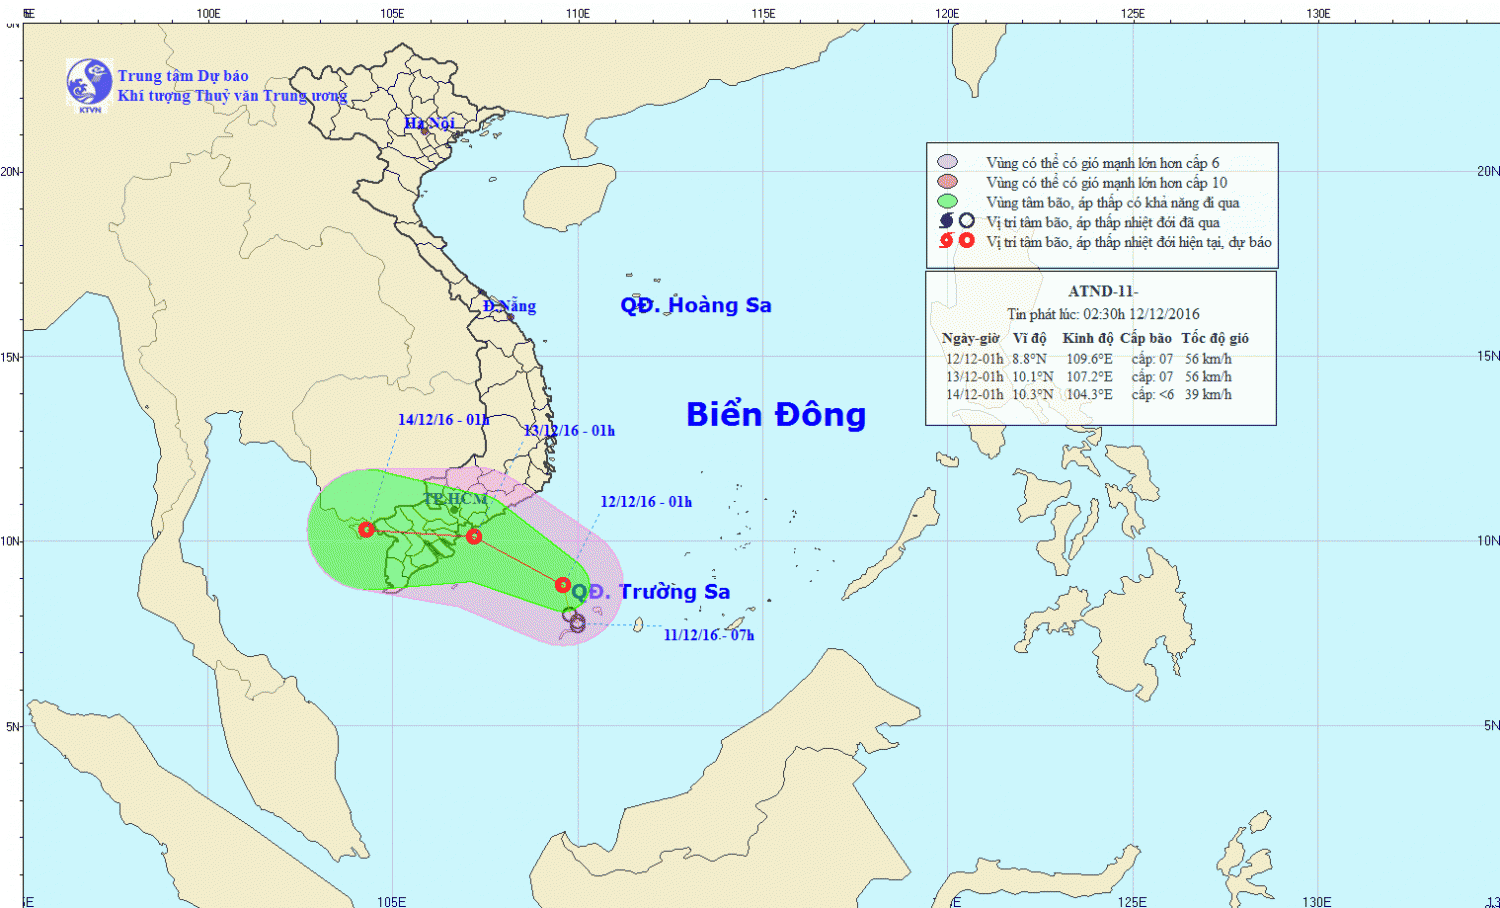Click the '104.3°E' longitude value
Screen dimensions: 1500x908
(x=1089, y=395)
